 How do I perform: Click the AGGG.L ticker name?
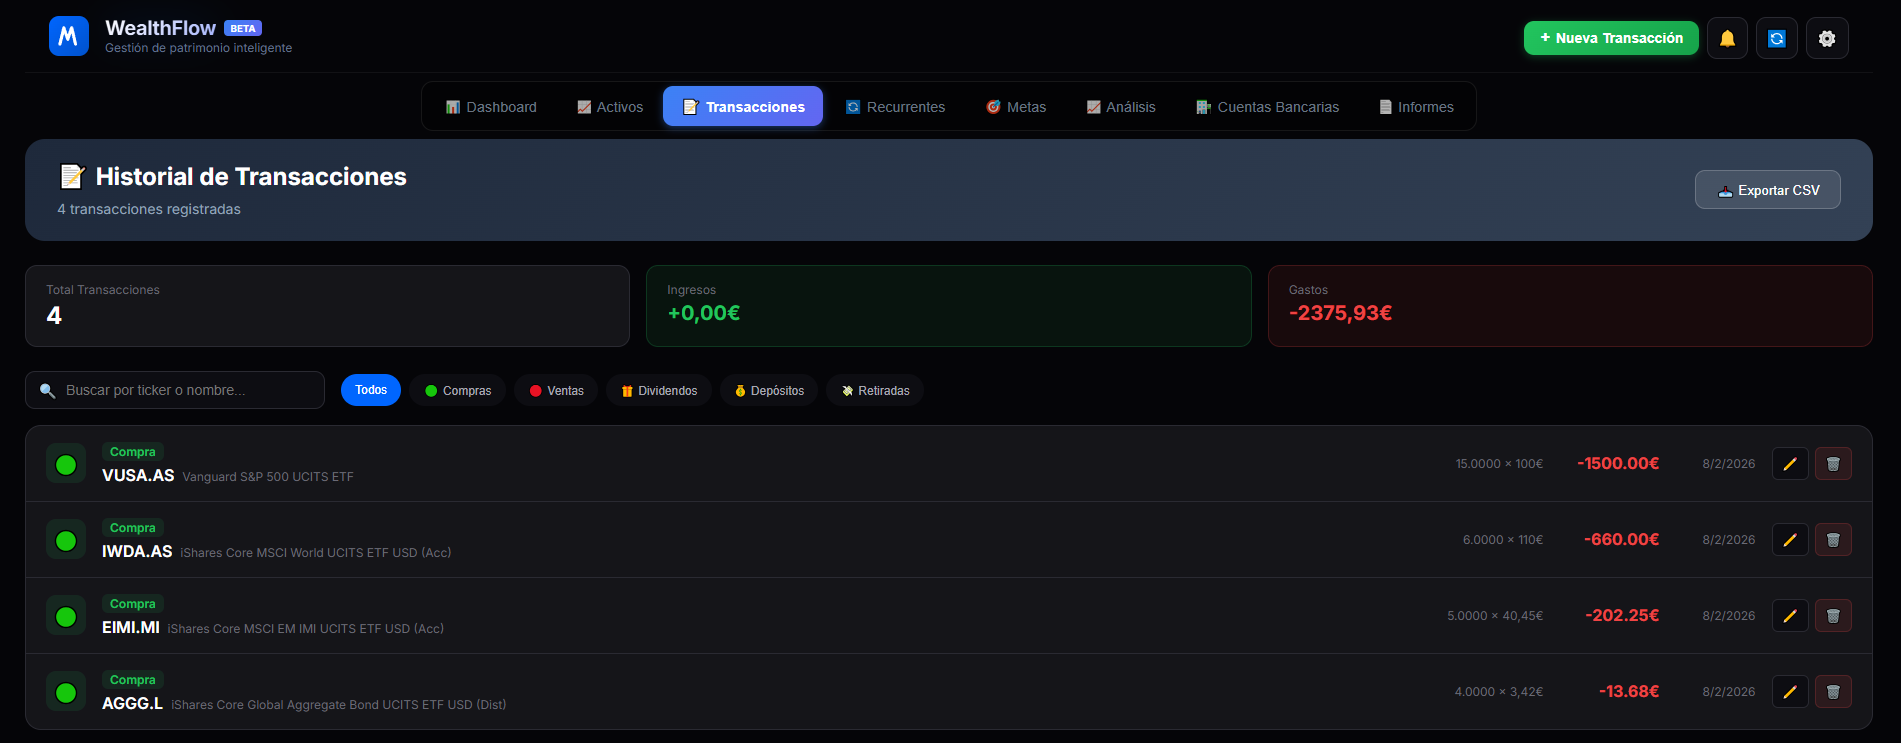coord(132,704)
